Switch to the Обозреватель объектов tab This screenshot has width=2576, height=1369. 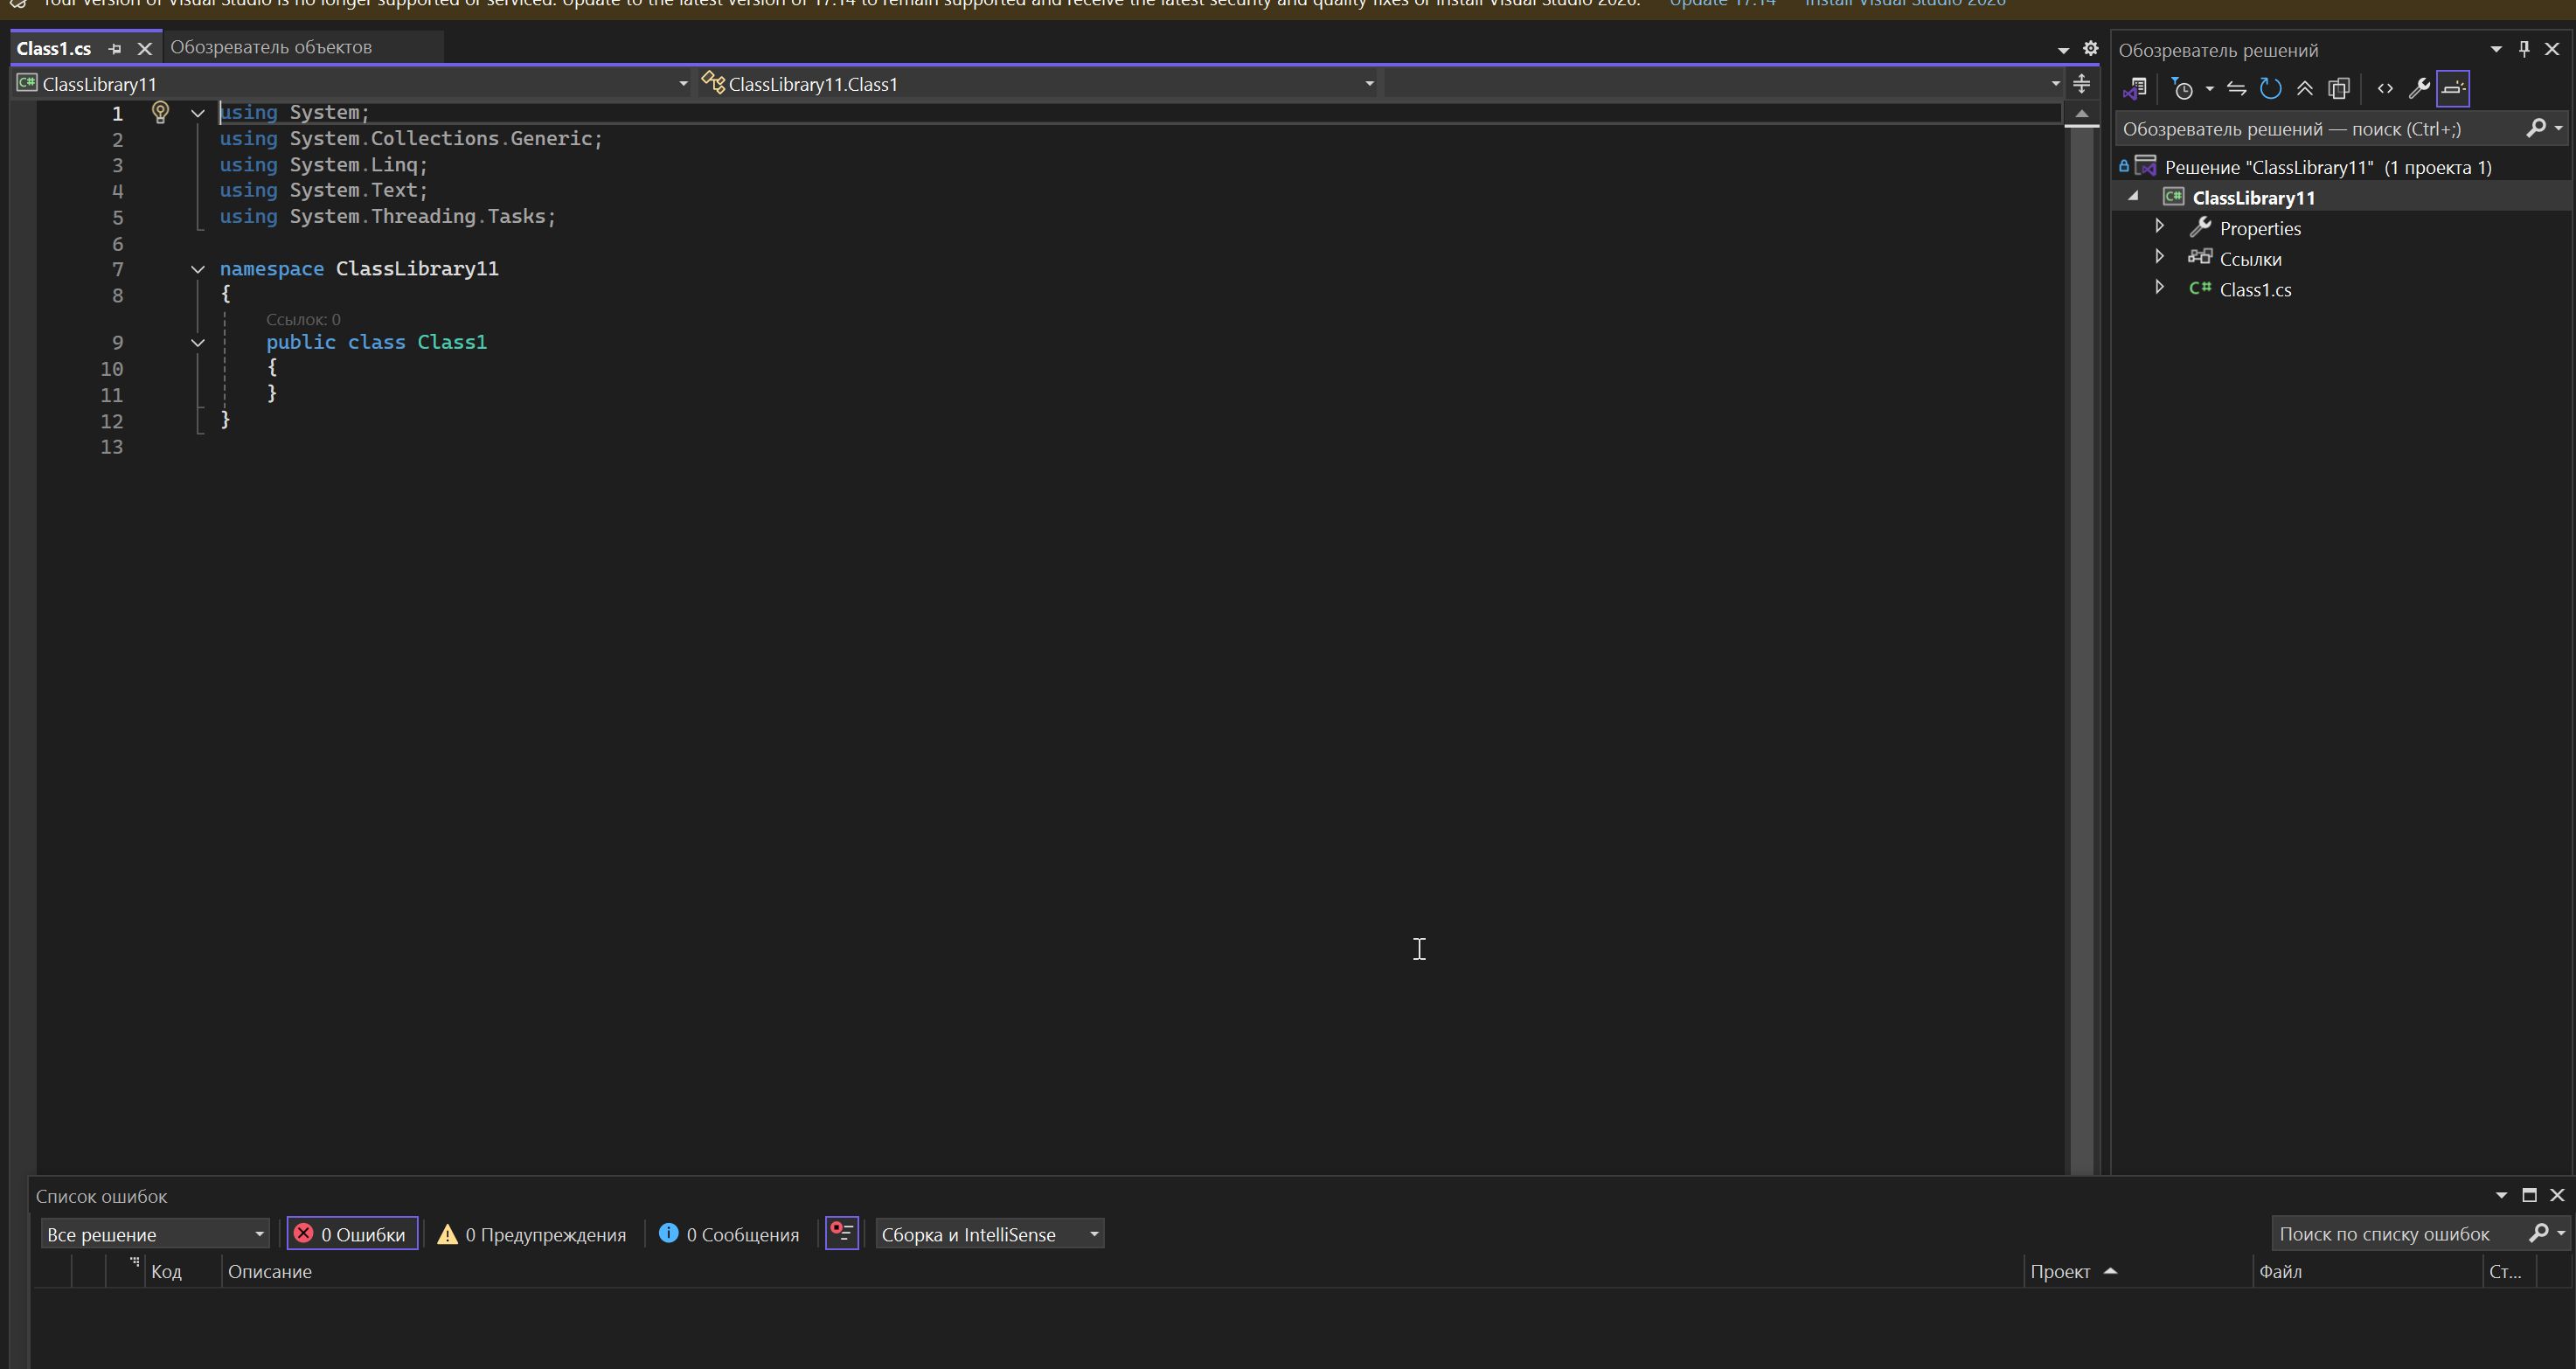coord(271,47)
